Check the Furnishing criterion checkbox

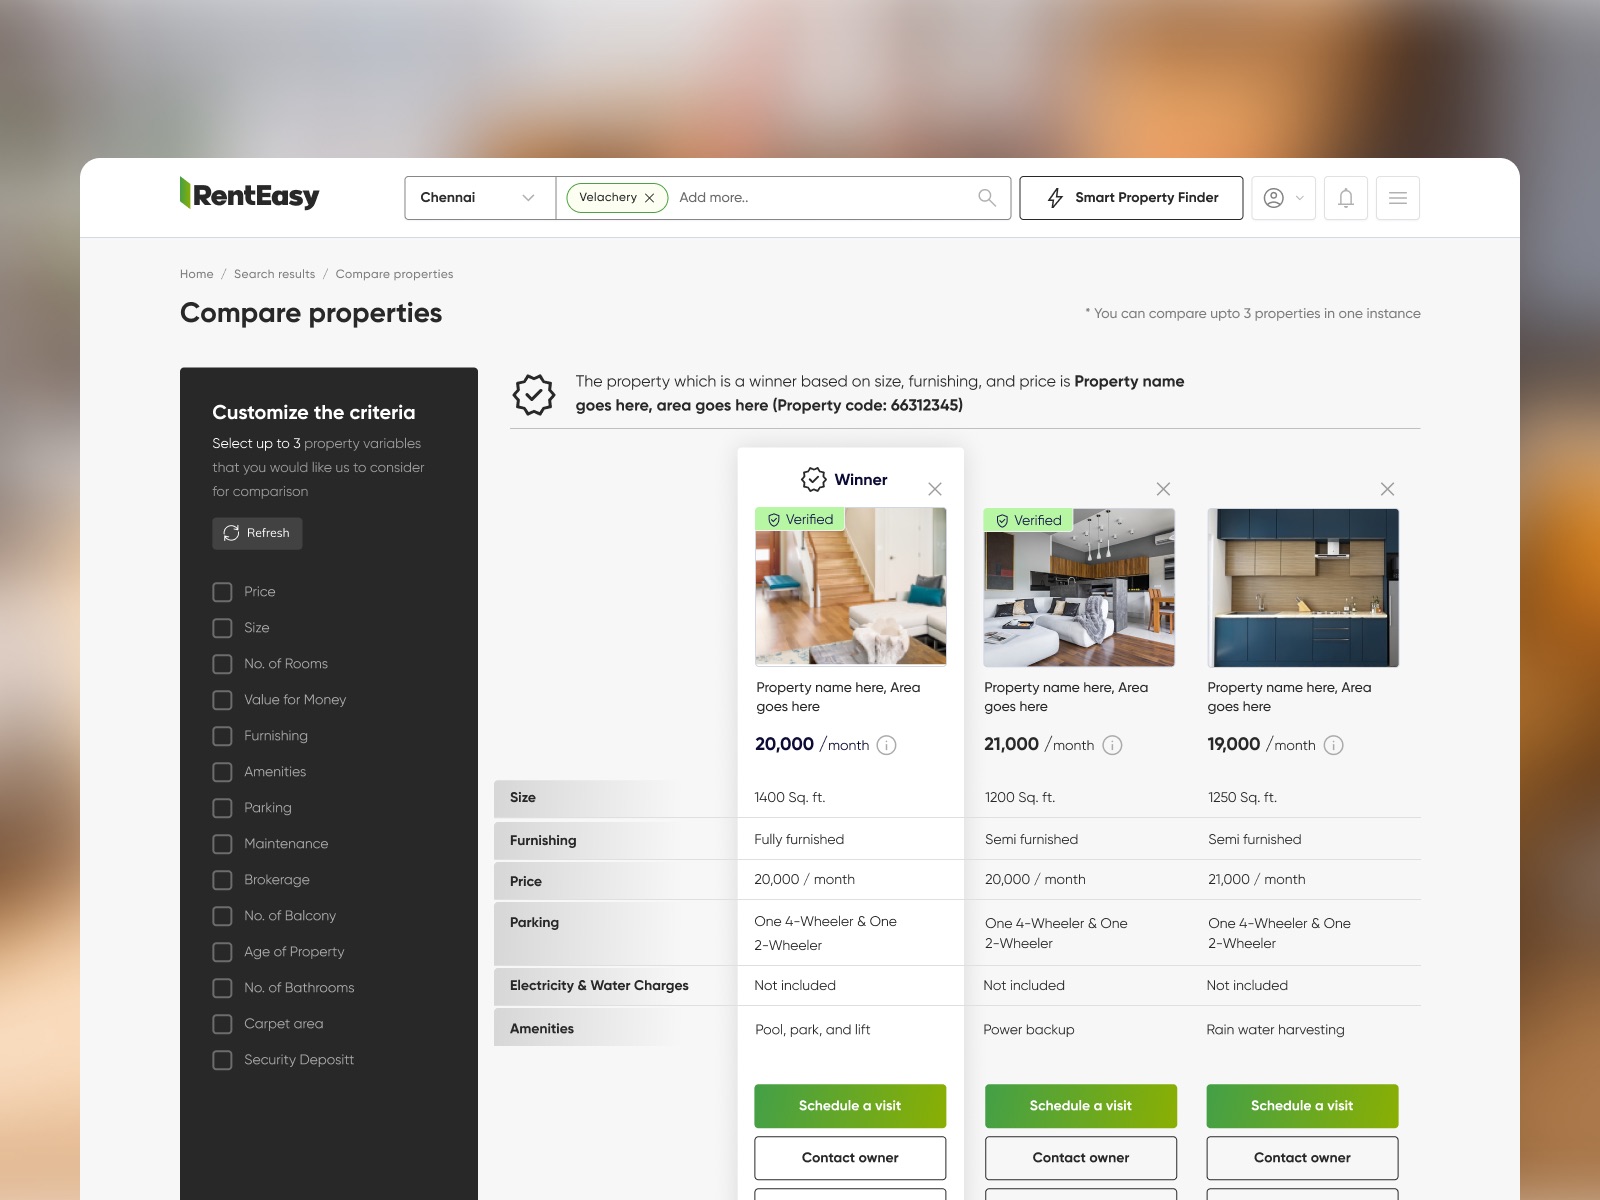222,736
